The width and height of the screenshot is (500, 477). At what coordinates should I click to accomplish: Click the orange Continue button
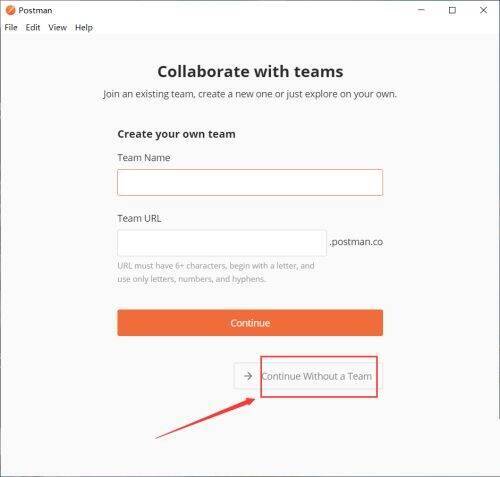(x=250, y=323)
